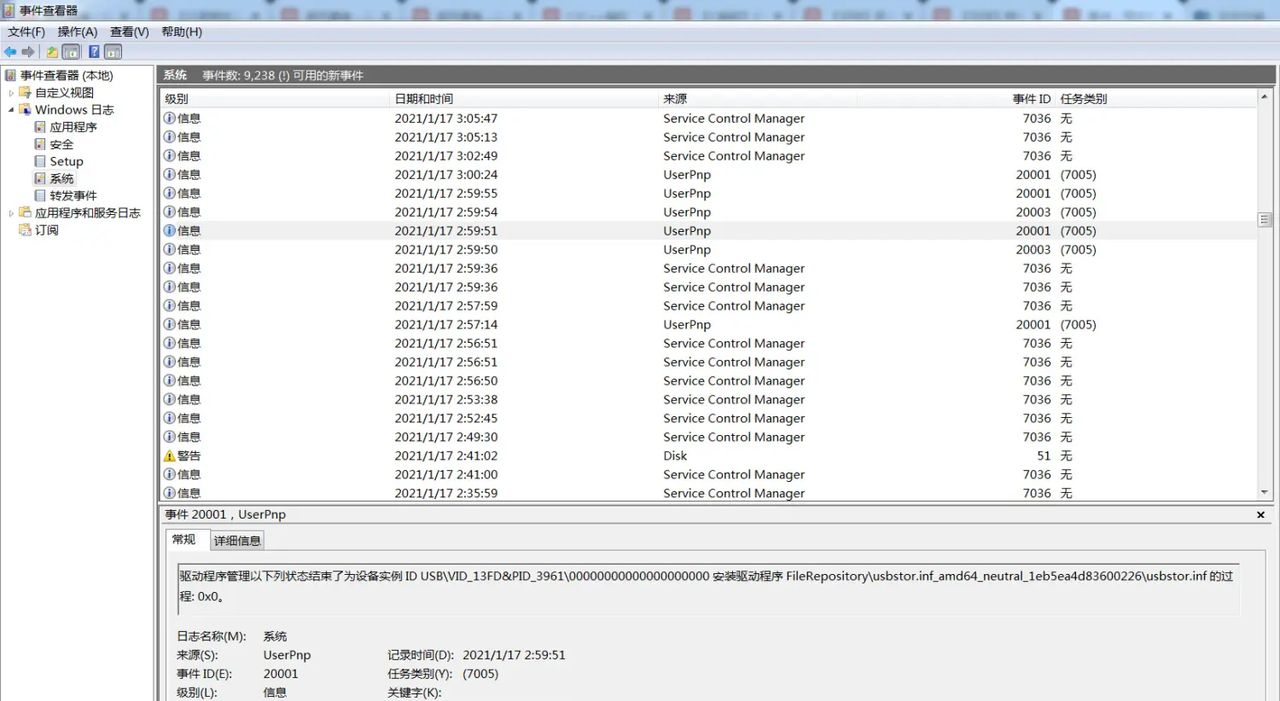Toggle the Show/Hide Console Tree toolbar icon
The image size is (1280, 701).
(71, 52)
